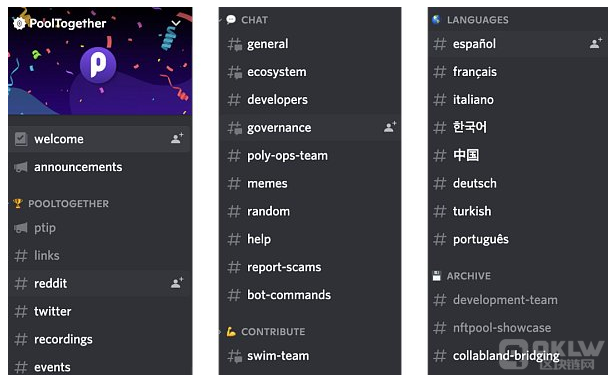Viewport: 608px width, 375px height.
Task: Click the rules checkbox icon beside welcome
Action: pos(21,139)
